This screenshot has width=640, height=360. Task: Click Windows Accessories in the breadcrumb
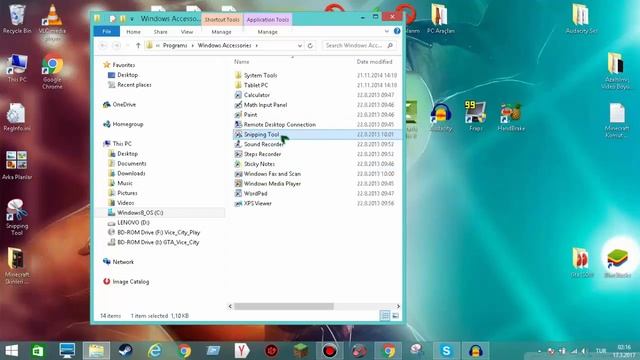[x=224, y=46]
